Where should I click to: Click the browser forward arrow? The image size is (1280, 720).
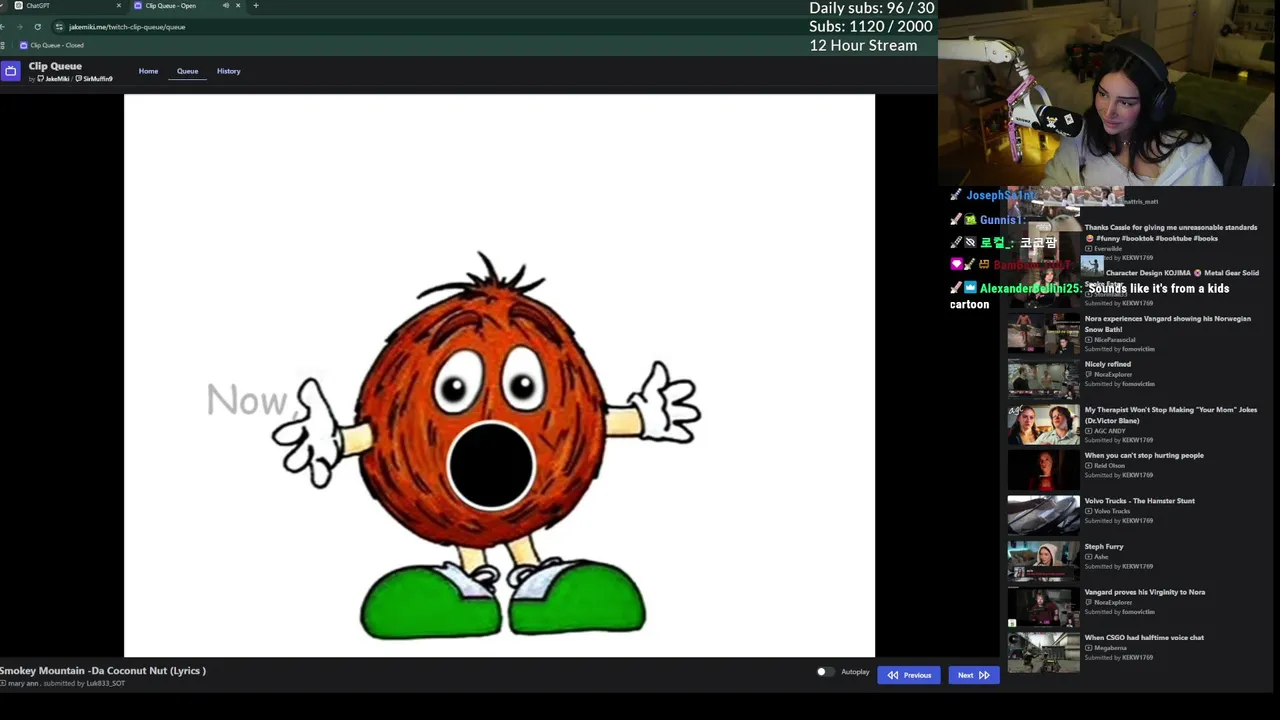click(19, 27)
